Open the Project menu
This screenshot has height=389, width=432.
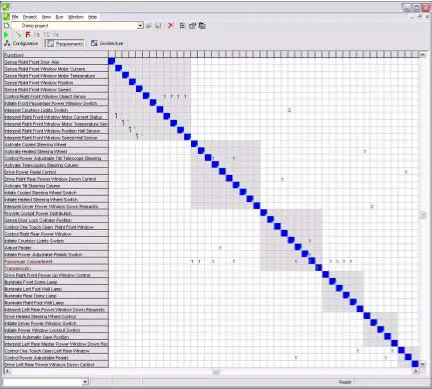pyautogui.click(x=30, y=17)
